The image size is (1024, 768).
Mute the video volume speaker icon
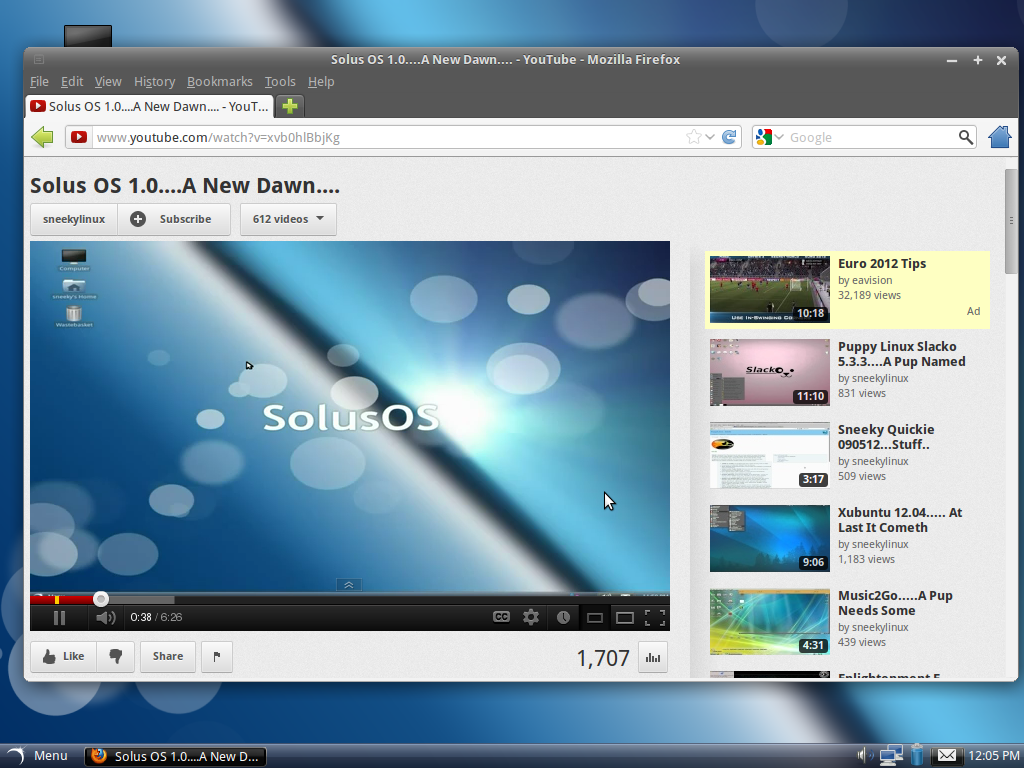[105, 618]
